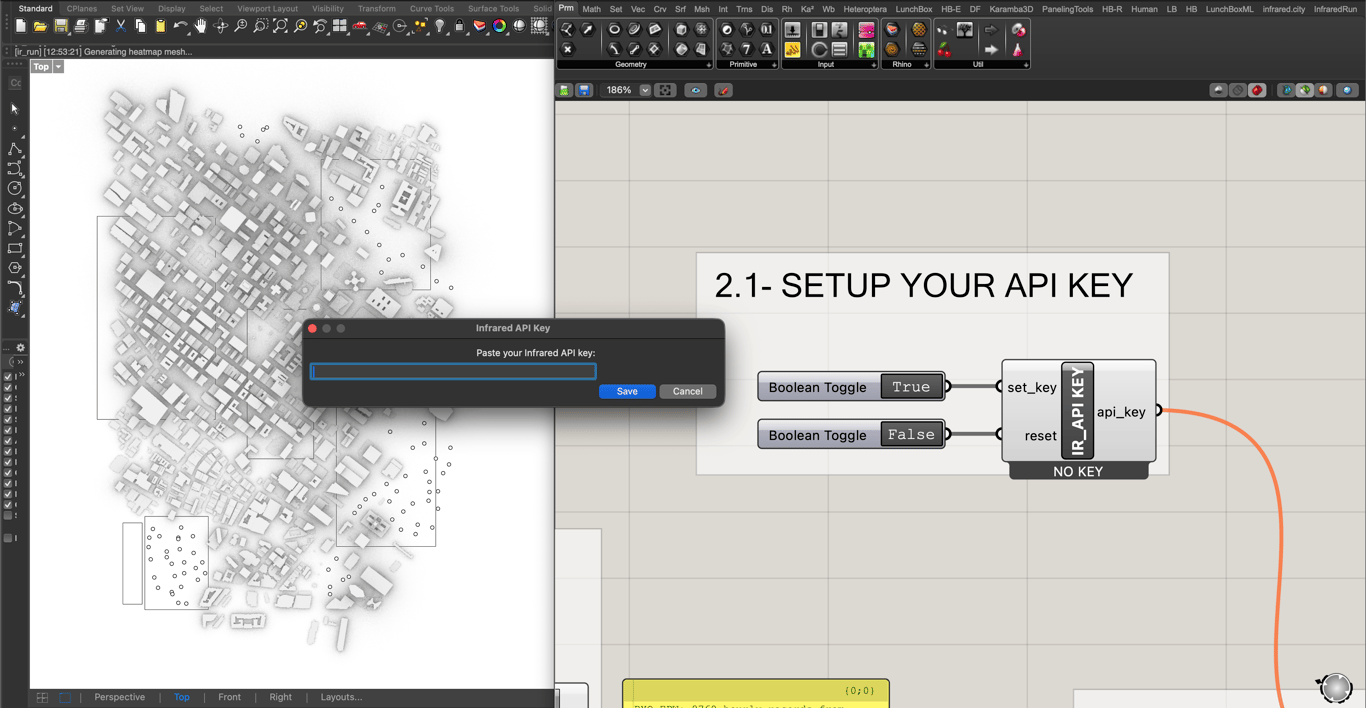Add a Number parameter with 0.1 icon
Viewport: 1366px width, 708px height.
coord(767,30)
